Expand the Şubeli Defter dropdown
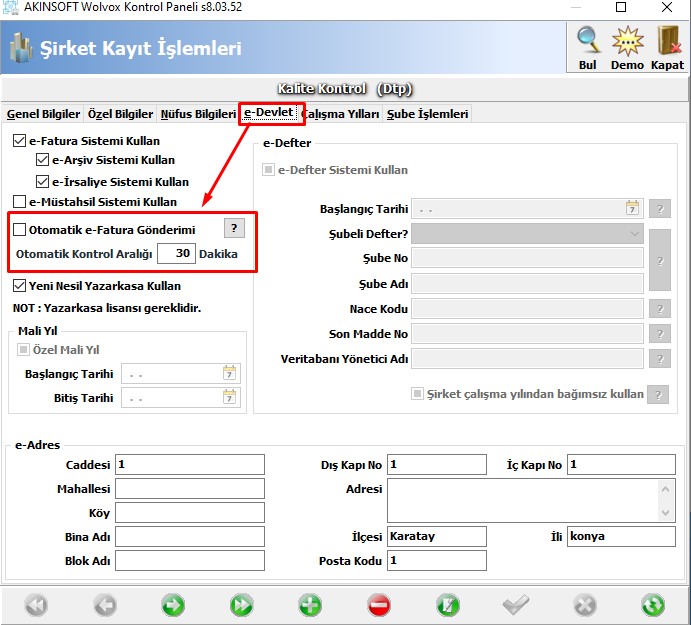Viewport: 691px width, 625px height. 634,234
